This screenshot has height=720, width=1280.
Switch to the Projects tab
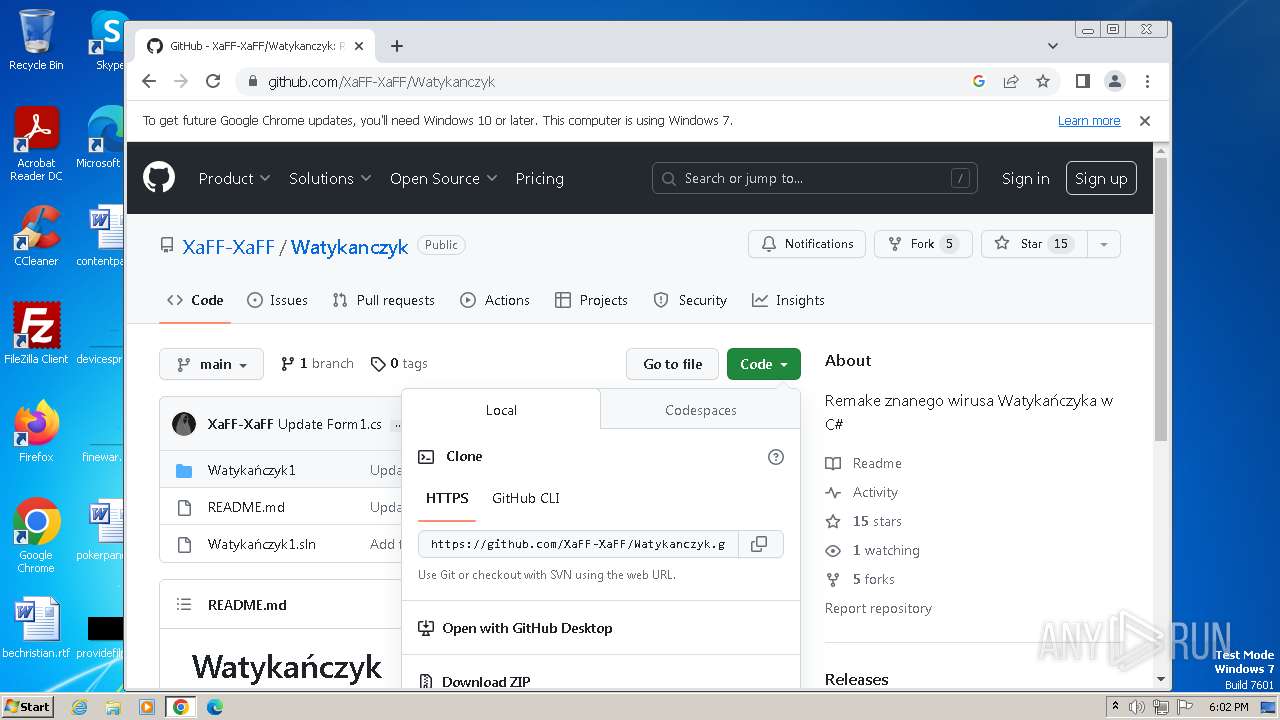(591, 300)
